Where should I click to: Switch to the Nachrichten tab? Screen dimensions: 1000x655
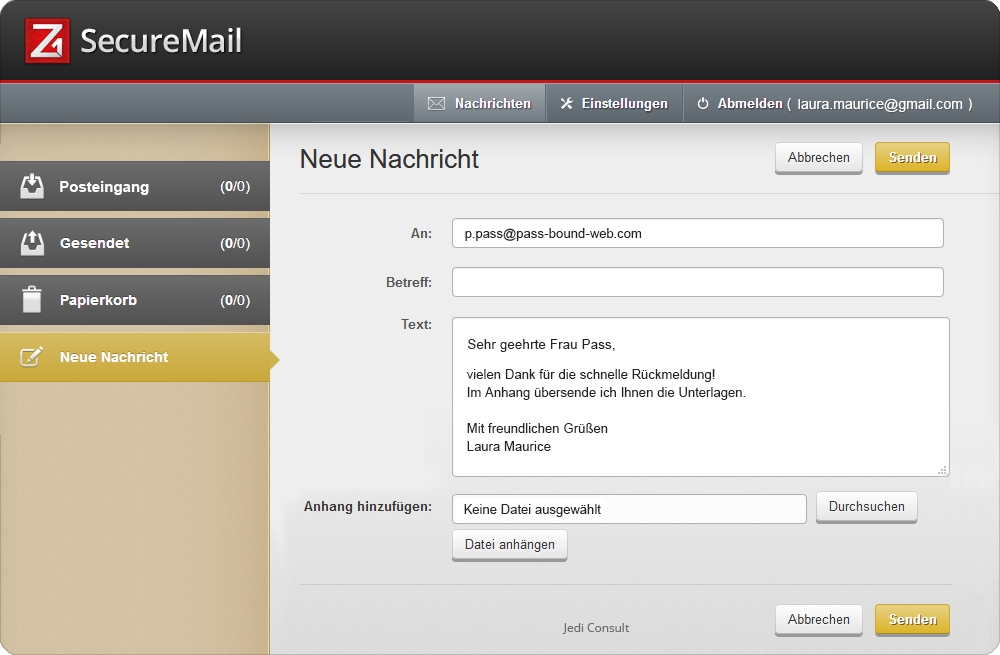[x=480, y=103]
